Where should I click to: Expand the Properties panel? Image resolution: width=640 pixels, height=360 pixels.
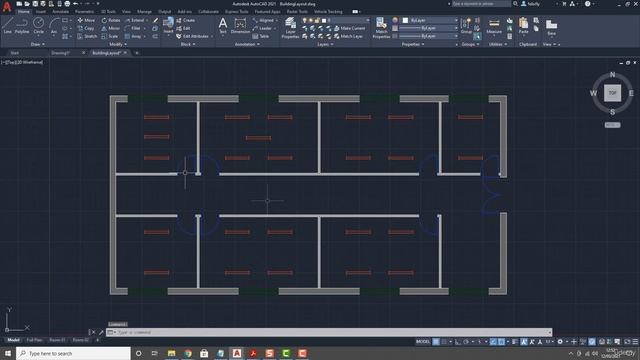click(413, 44)
